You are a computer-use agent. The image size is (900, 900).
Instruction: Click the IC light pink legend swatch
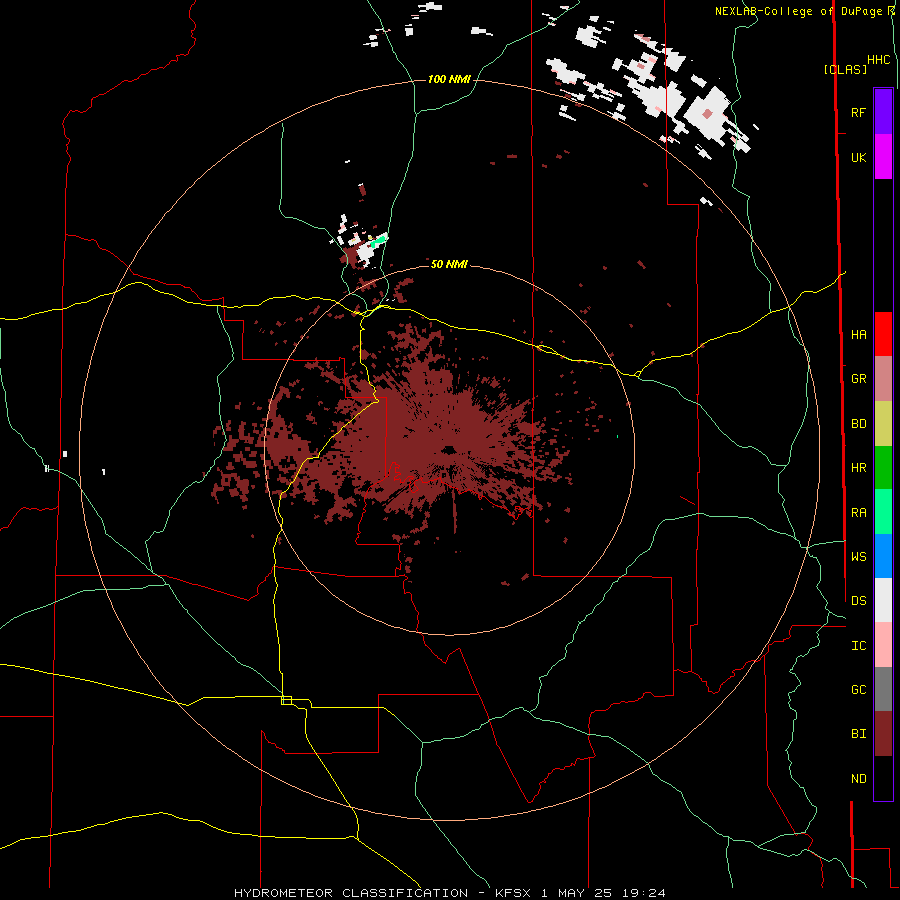pyautogui.click(x=883, y=645)
